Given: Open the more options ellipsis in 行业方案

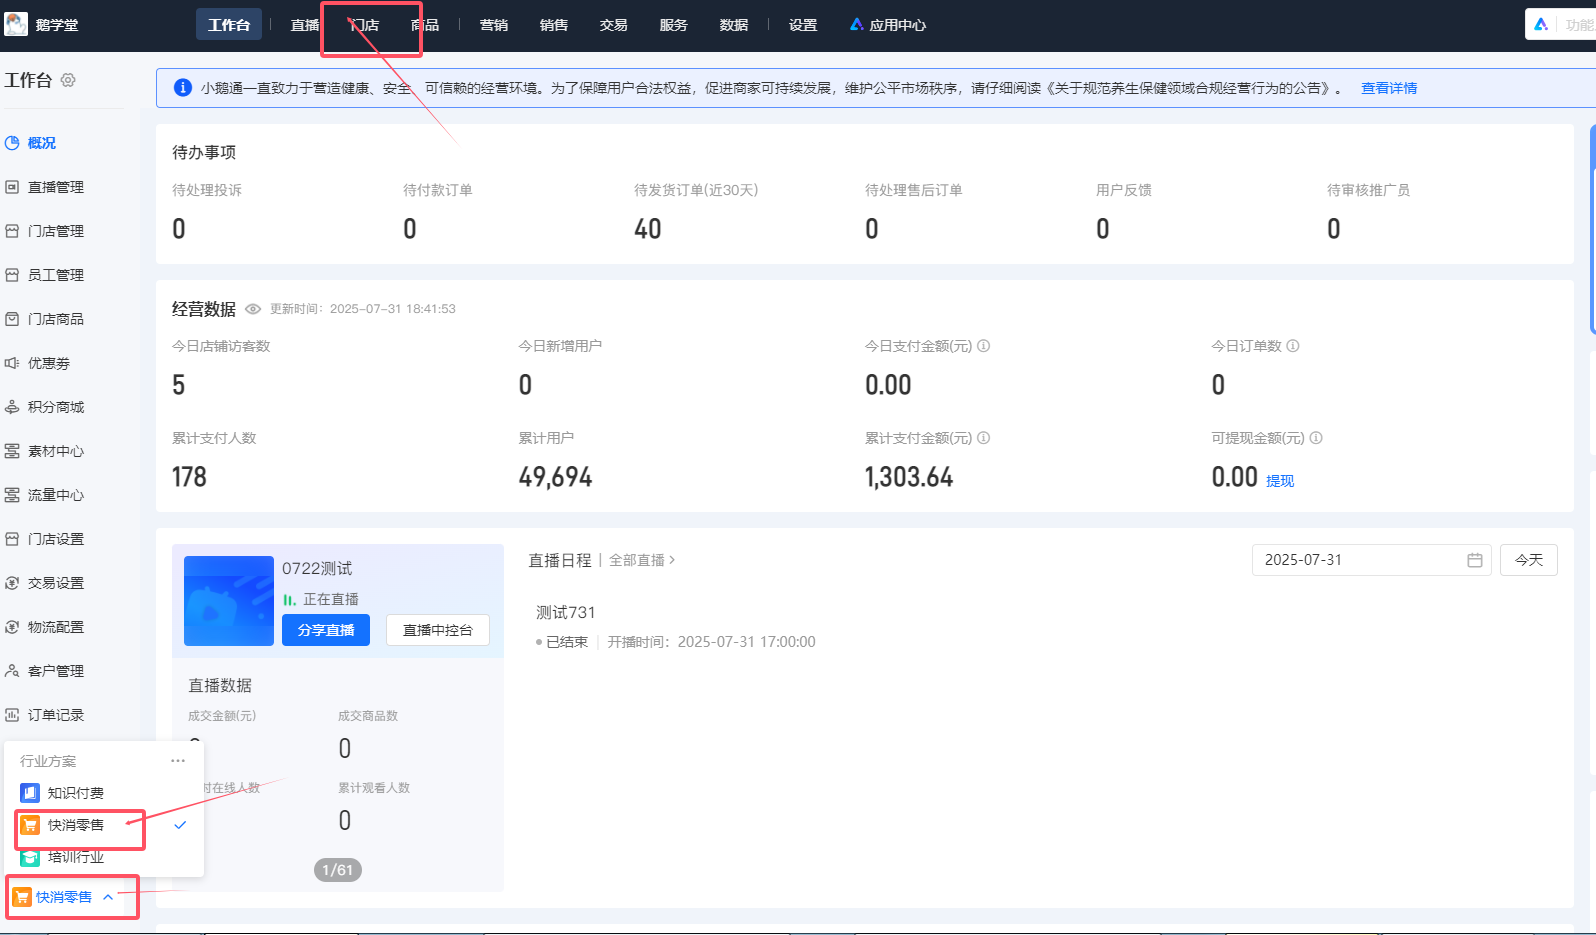Looking at the screenshot, I should pos(178,761).
